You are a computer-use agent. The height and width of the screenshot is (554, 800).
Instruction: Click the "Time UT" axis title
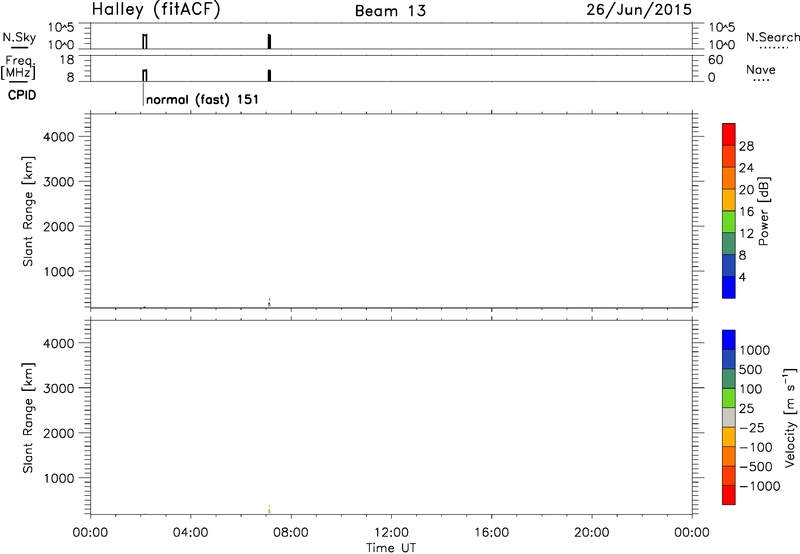(391, 548)
